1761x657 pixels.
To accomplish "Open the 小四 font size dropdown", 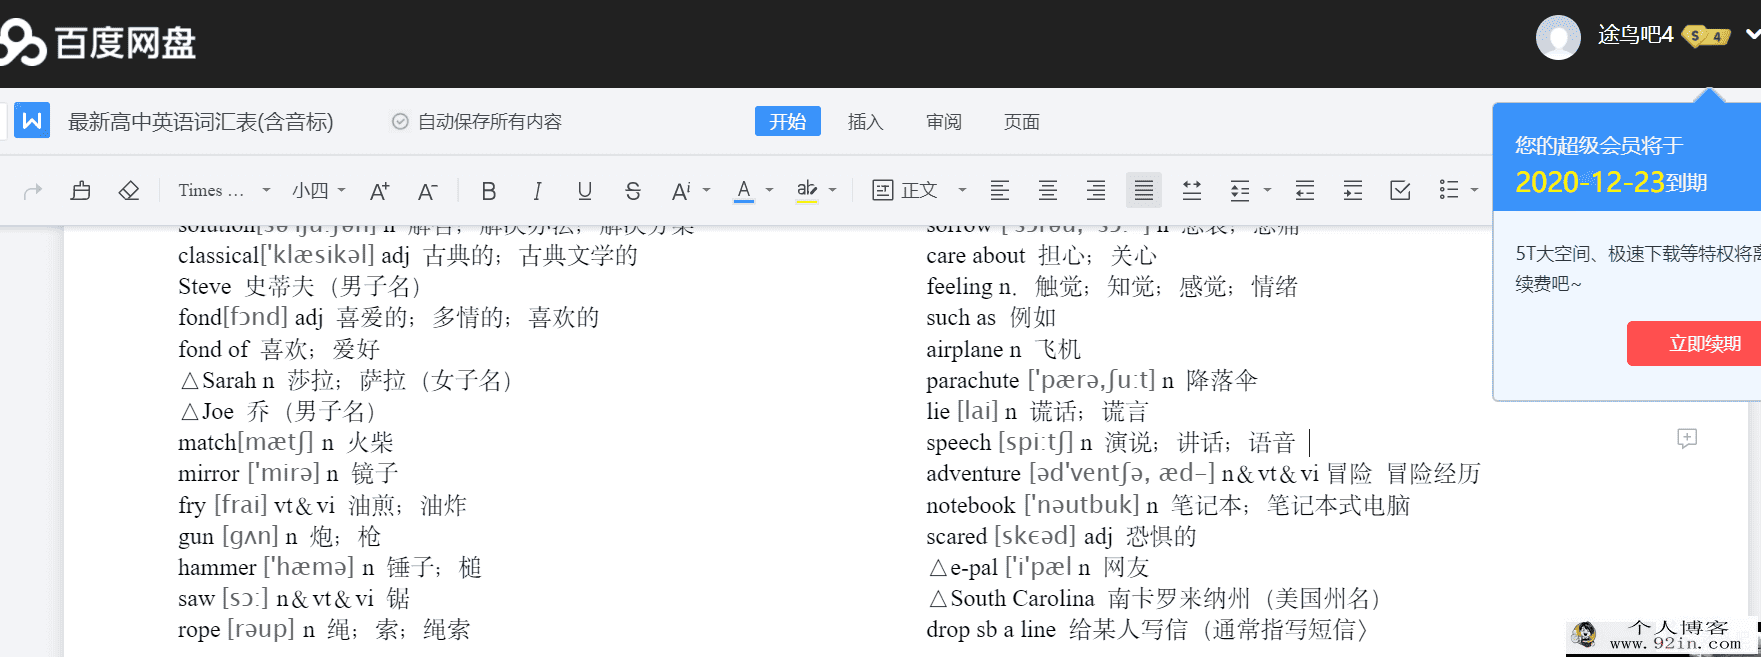I will (319, 190).
